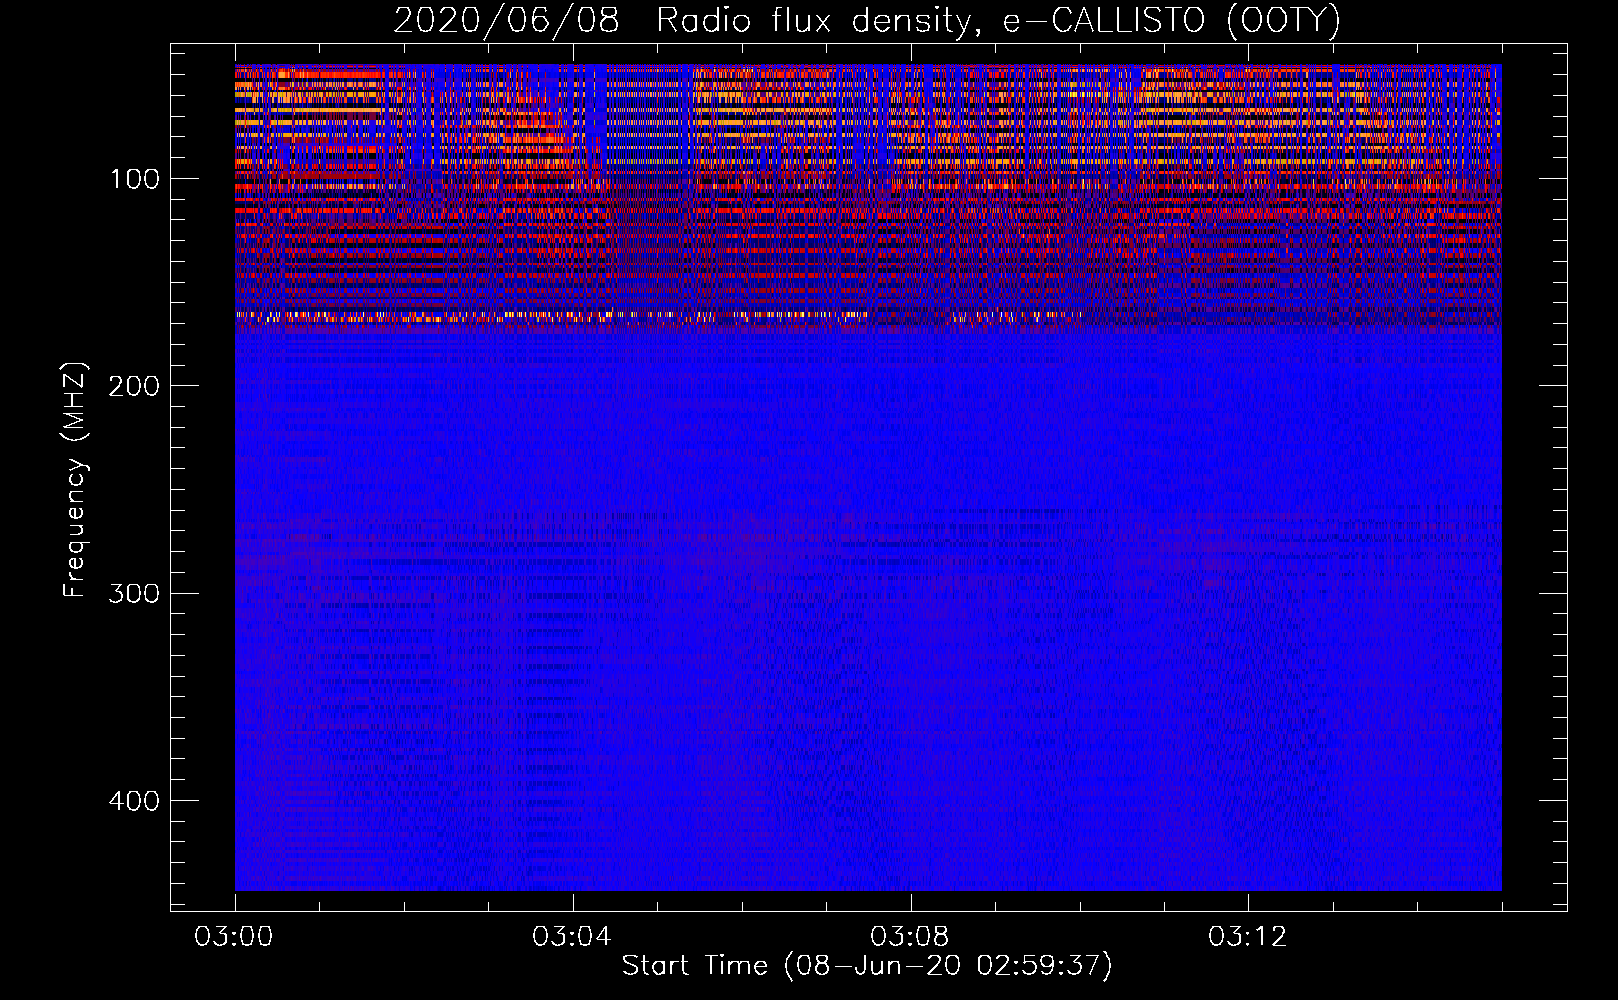Click the 400 frequency tick label

(x=134, y=801)
